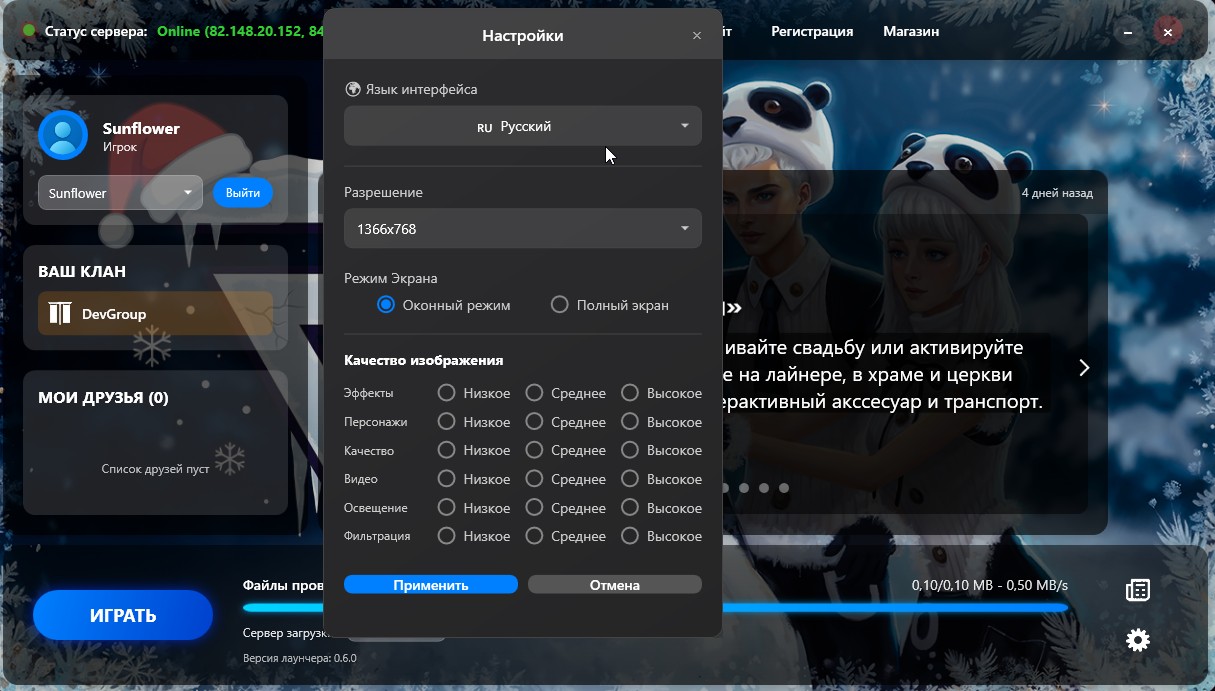The width and height of the screenshot is (1215, 691).
Task: Open the Регистрация menu item
Action: [x=811, y=32]
